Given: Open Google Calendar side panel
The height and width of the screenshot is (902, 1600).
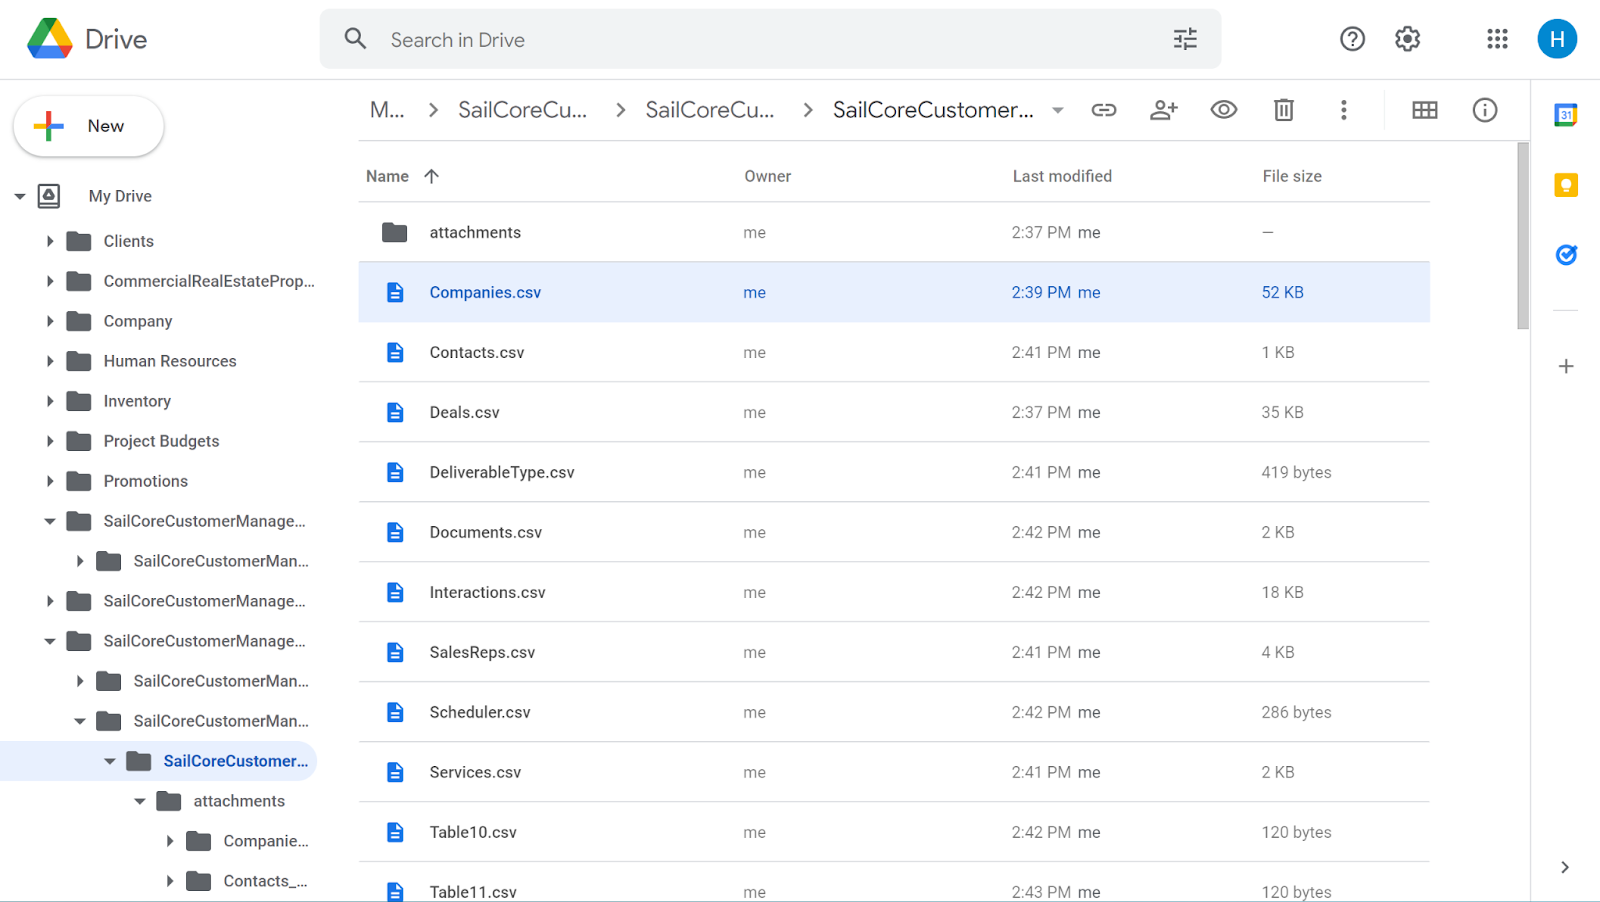Looking at the screenshot, I should coord(1565,115).
